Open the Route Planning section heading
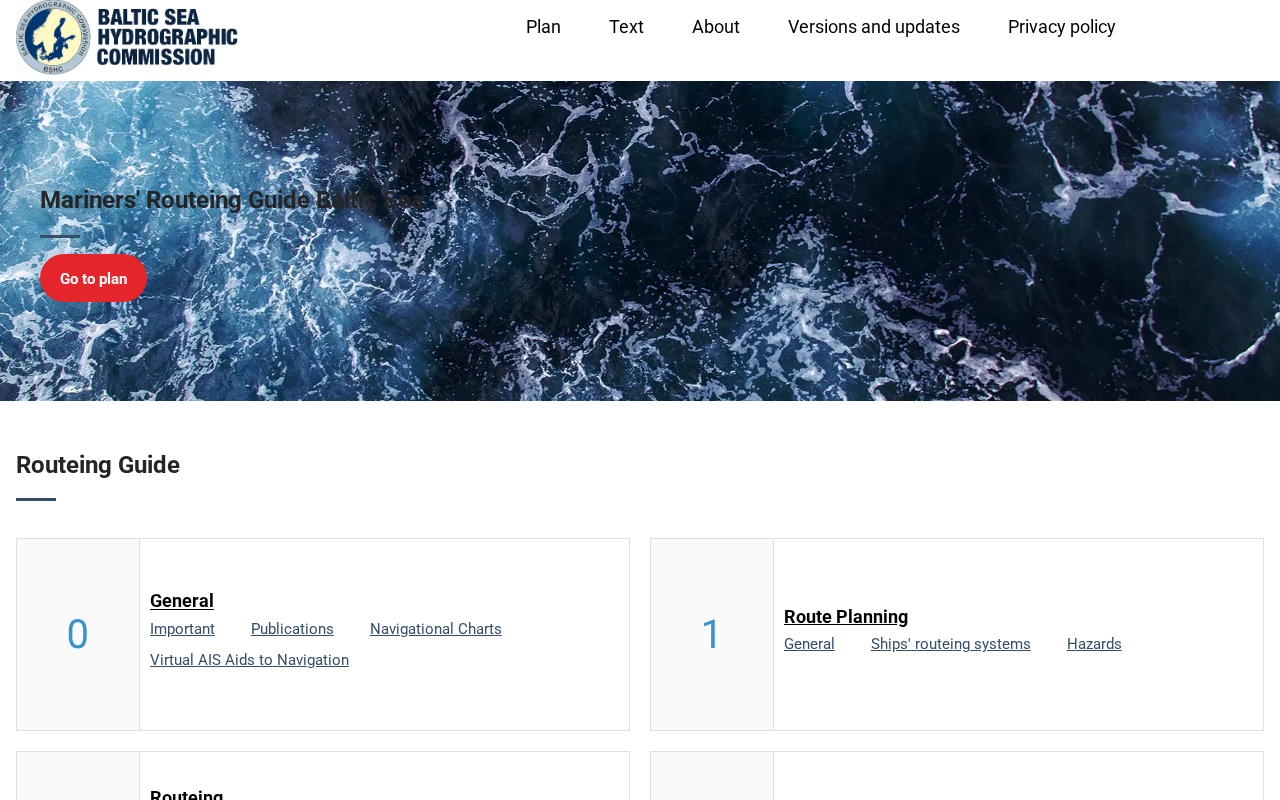The image size is (1280, 800). [x=846, y=617]
